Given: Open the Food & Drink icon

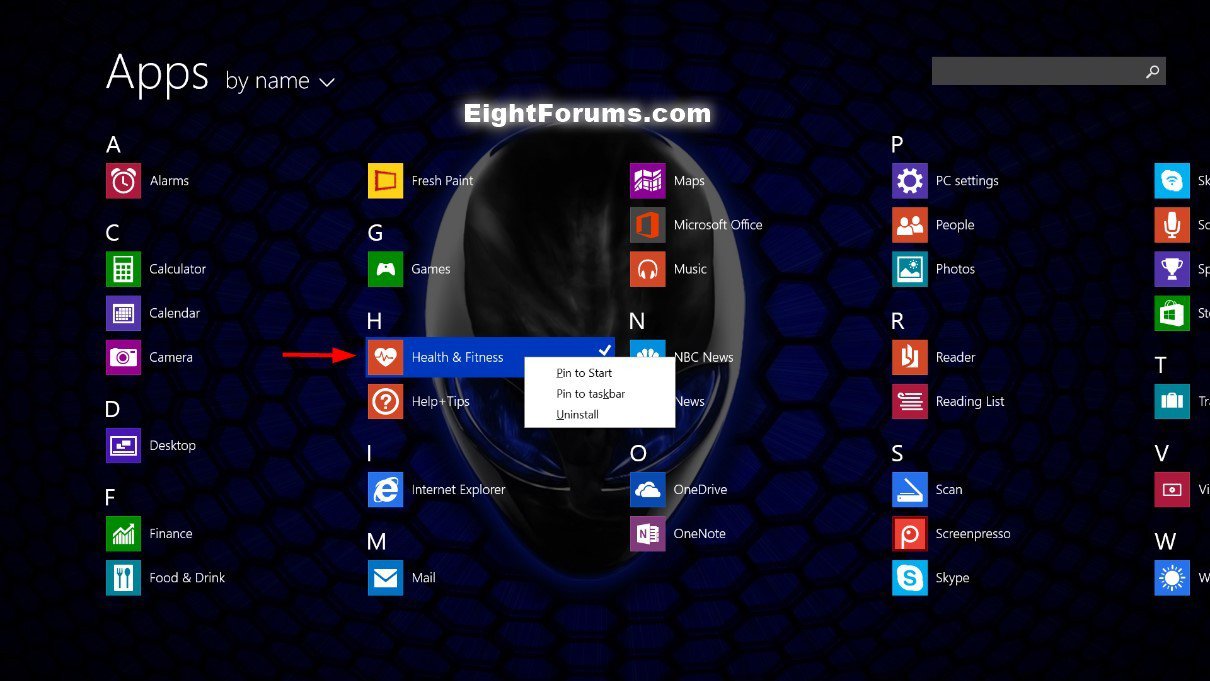Looking at the screenshot, I should (123, 577).
